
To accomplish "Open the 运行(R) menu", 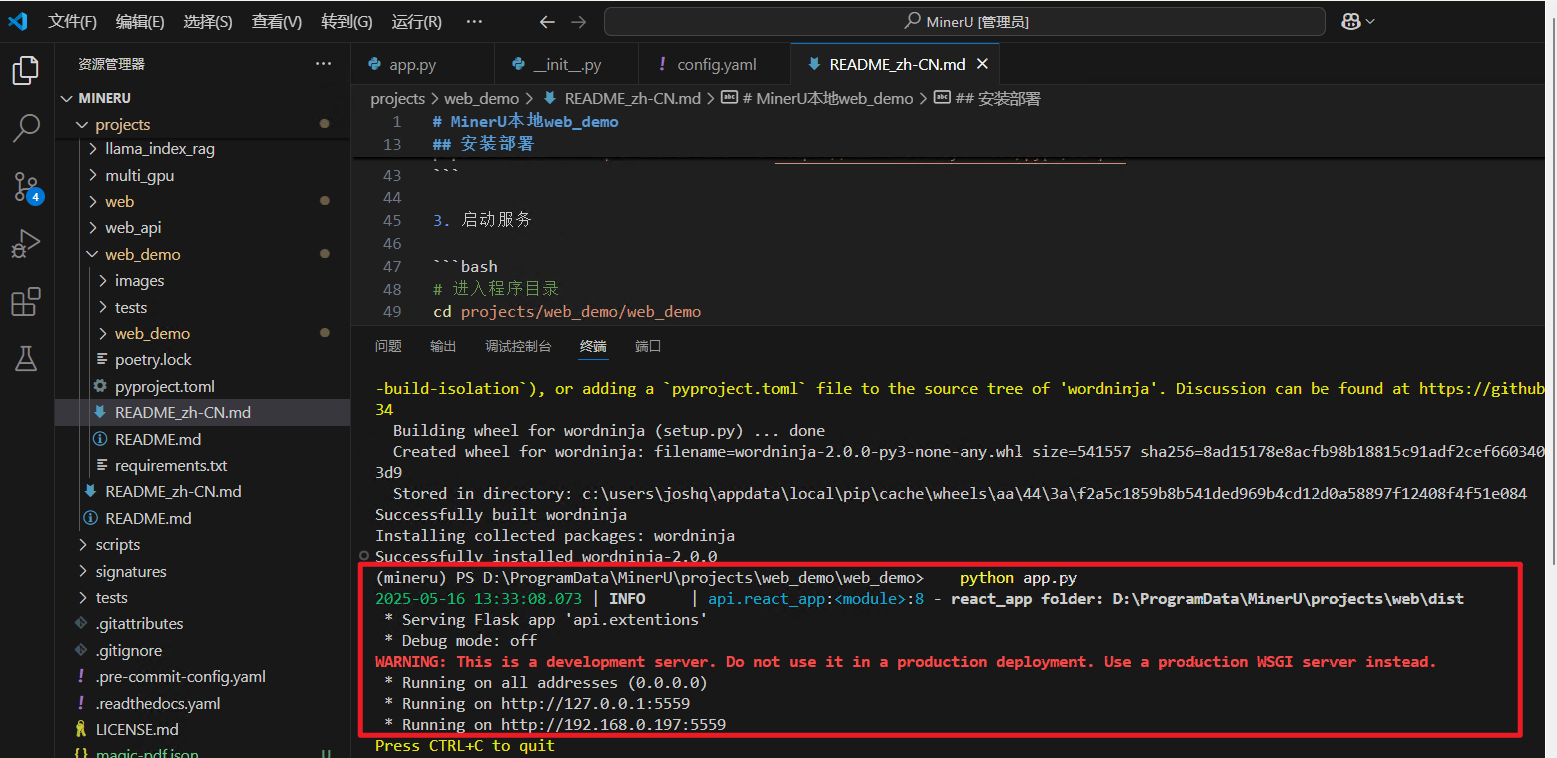I will click(416, 21).
